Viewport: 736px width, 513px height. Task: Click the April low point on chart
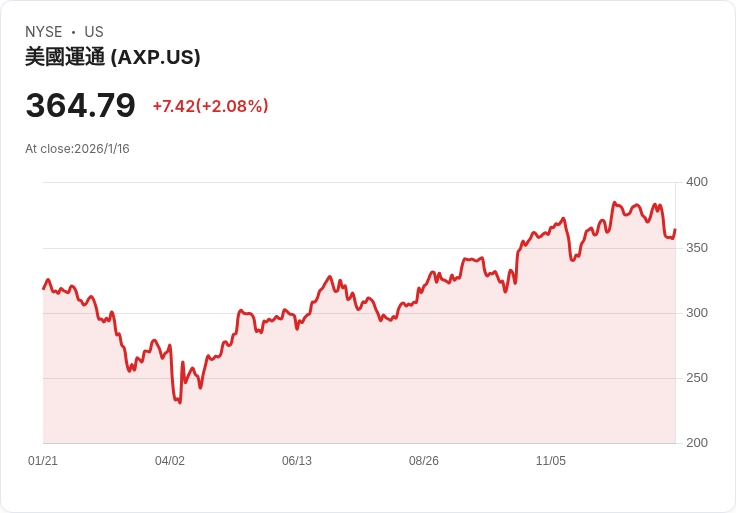pos(180,402)
